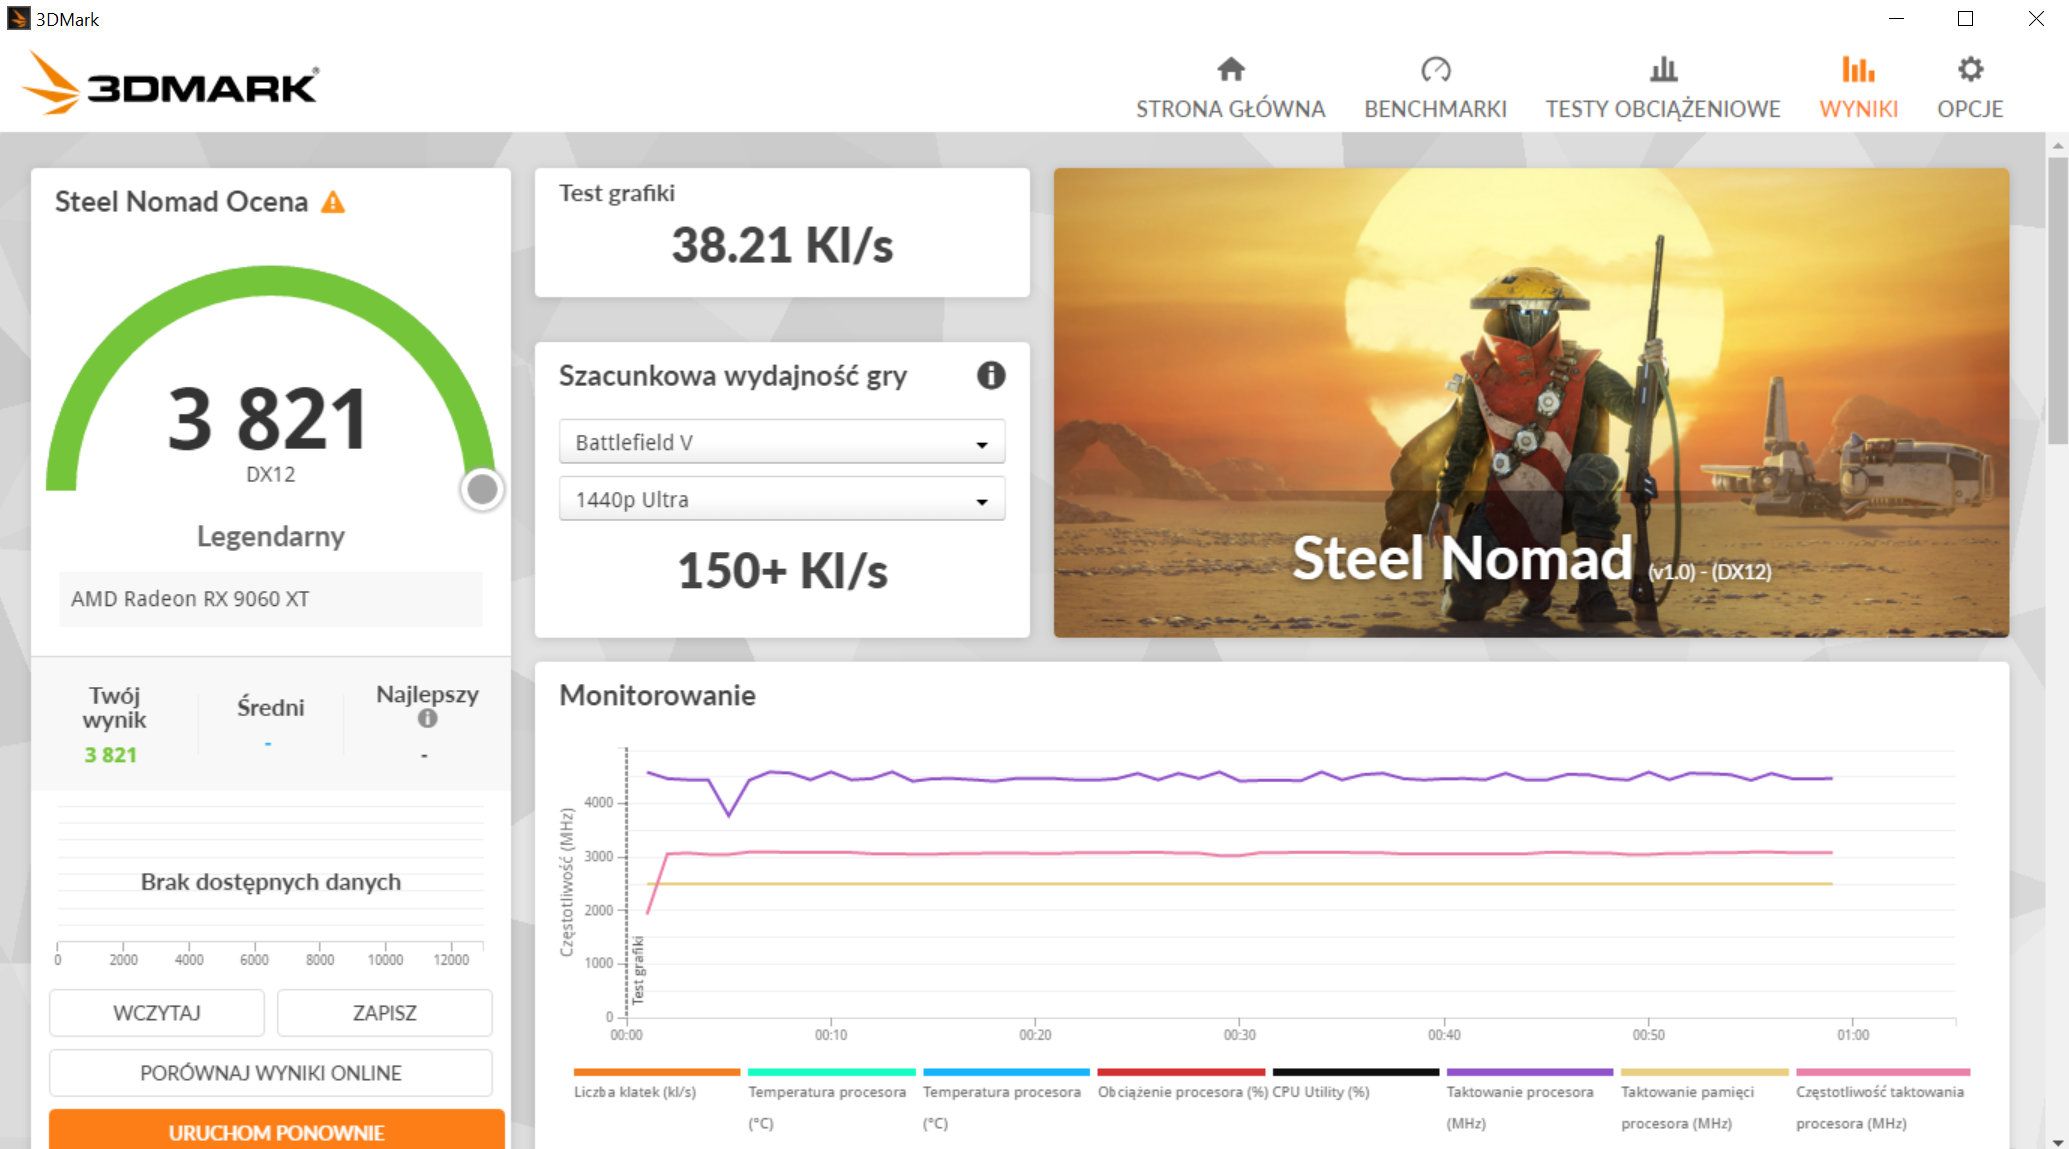Click the Taktowanie pamięci yellow color swatch
Screen dimensions: 2069x1149
[x=1704, y=1072]
